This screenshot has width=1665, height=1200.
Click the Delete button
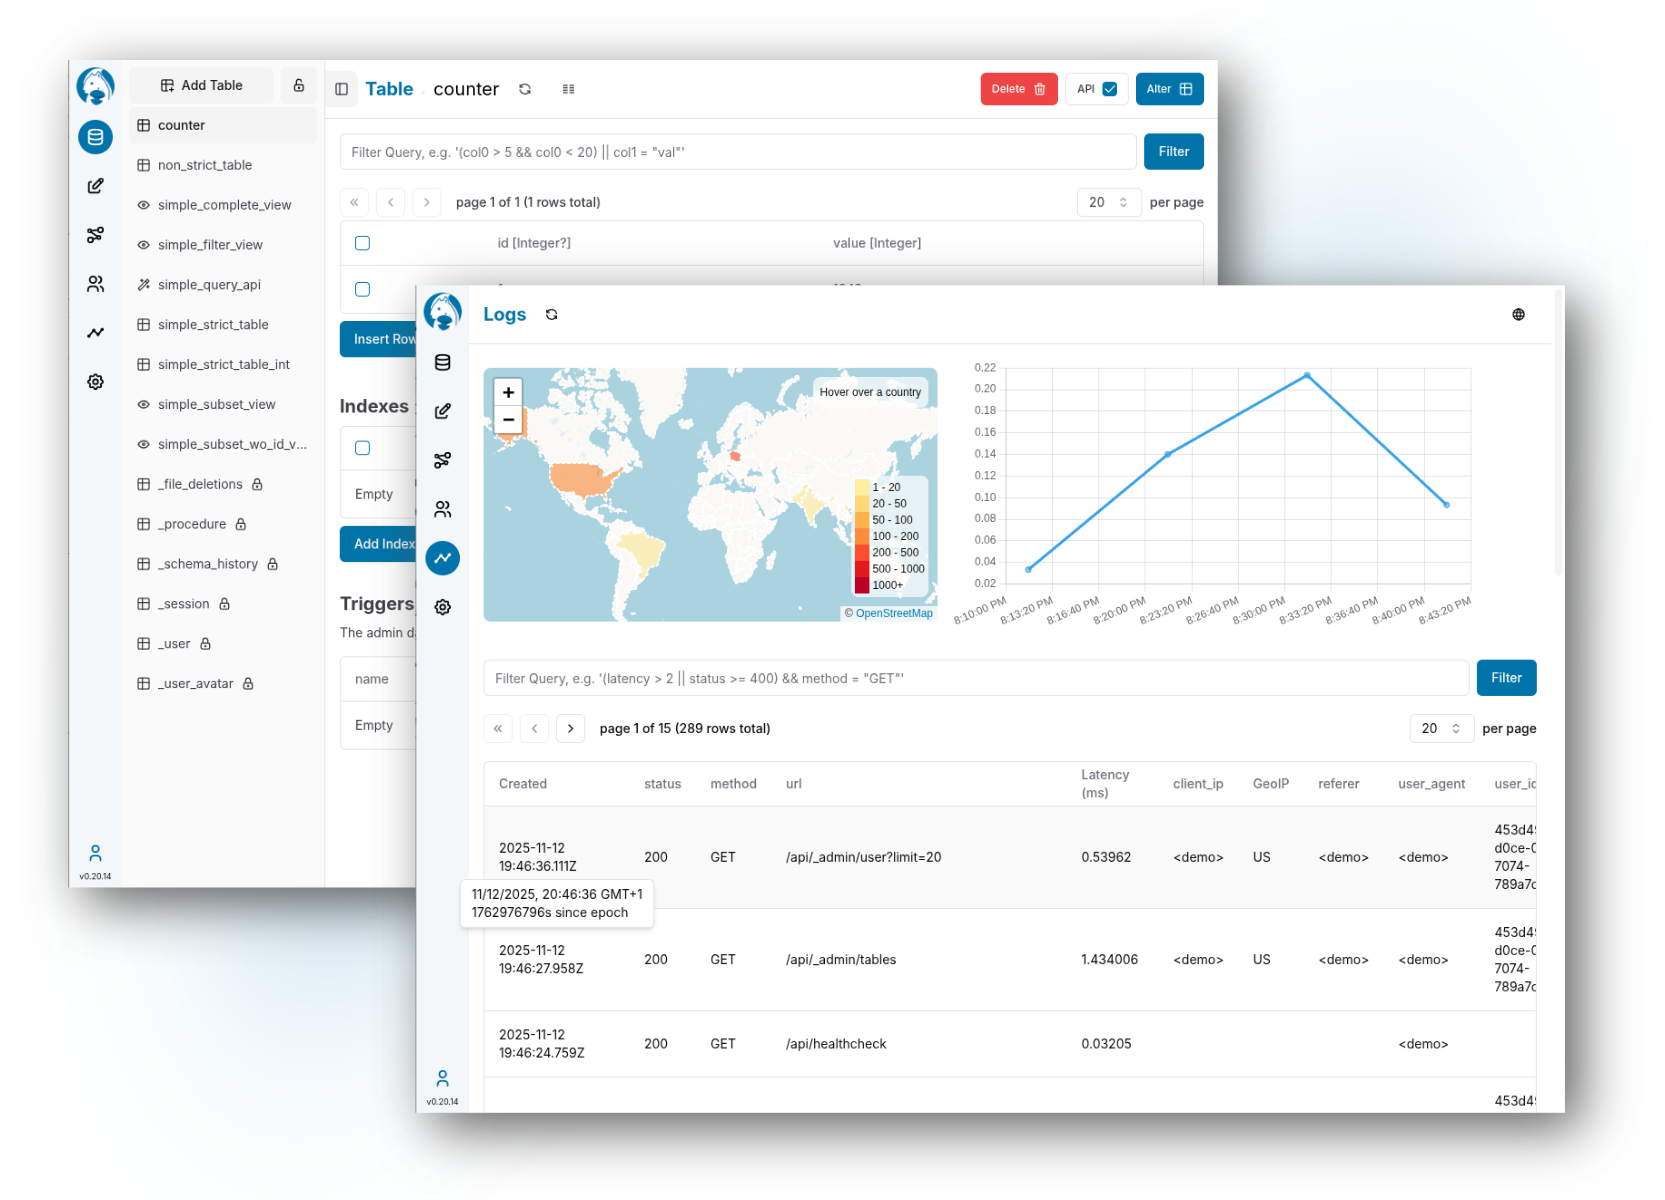coord(1018,88)
